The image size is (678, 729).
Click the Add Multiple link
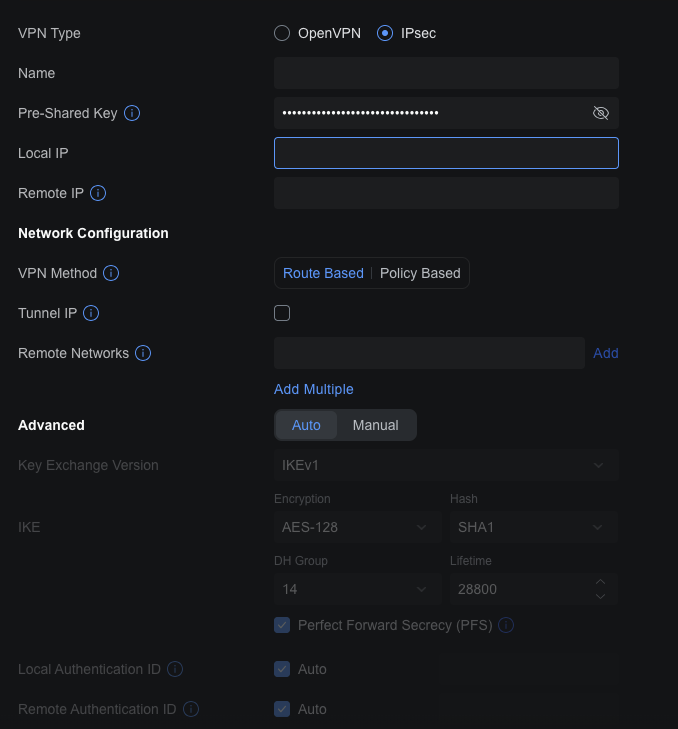pos(313,389)
